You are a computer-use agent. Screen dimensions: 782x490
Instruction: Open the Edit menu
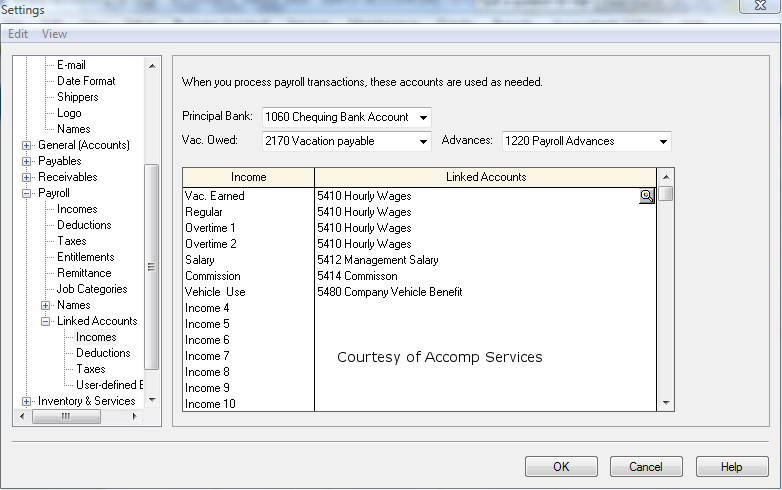[x=18, y=34]
